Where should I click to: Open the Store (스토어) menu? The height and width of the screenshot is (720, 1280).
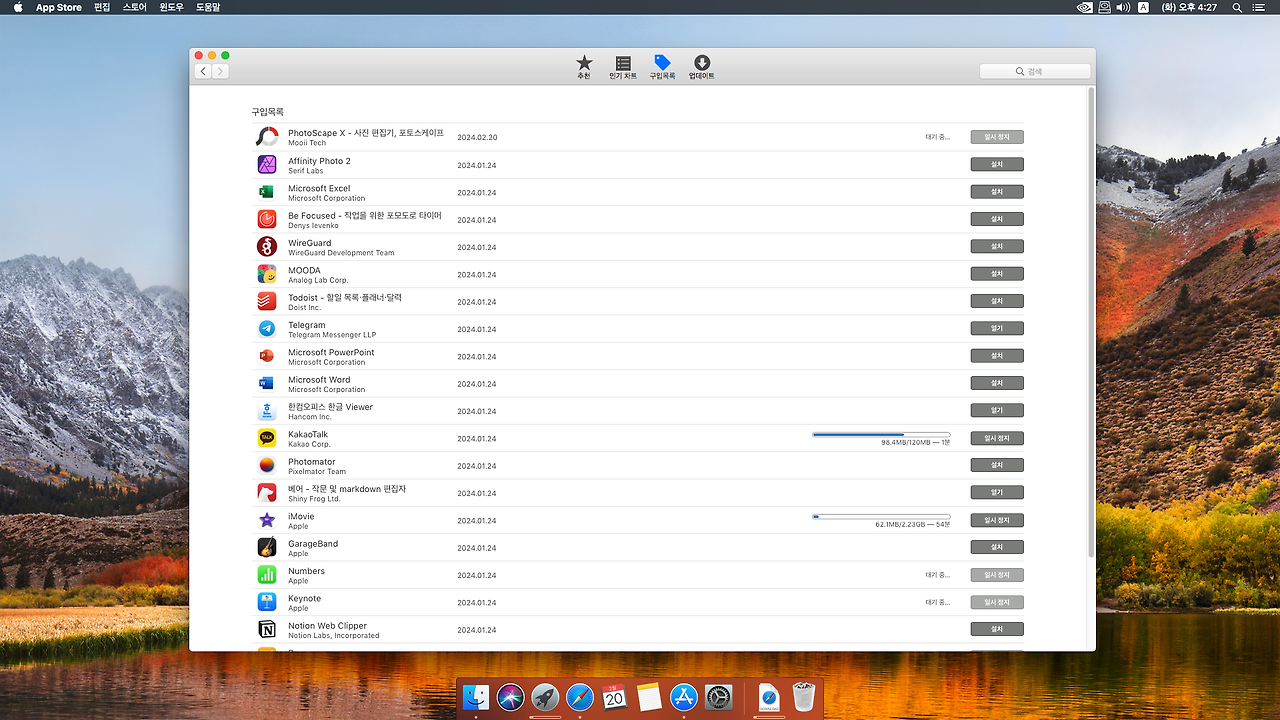point(134,7)
